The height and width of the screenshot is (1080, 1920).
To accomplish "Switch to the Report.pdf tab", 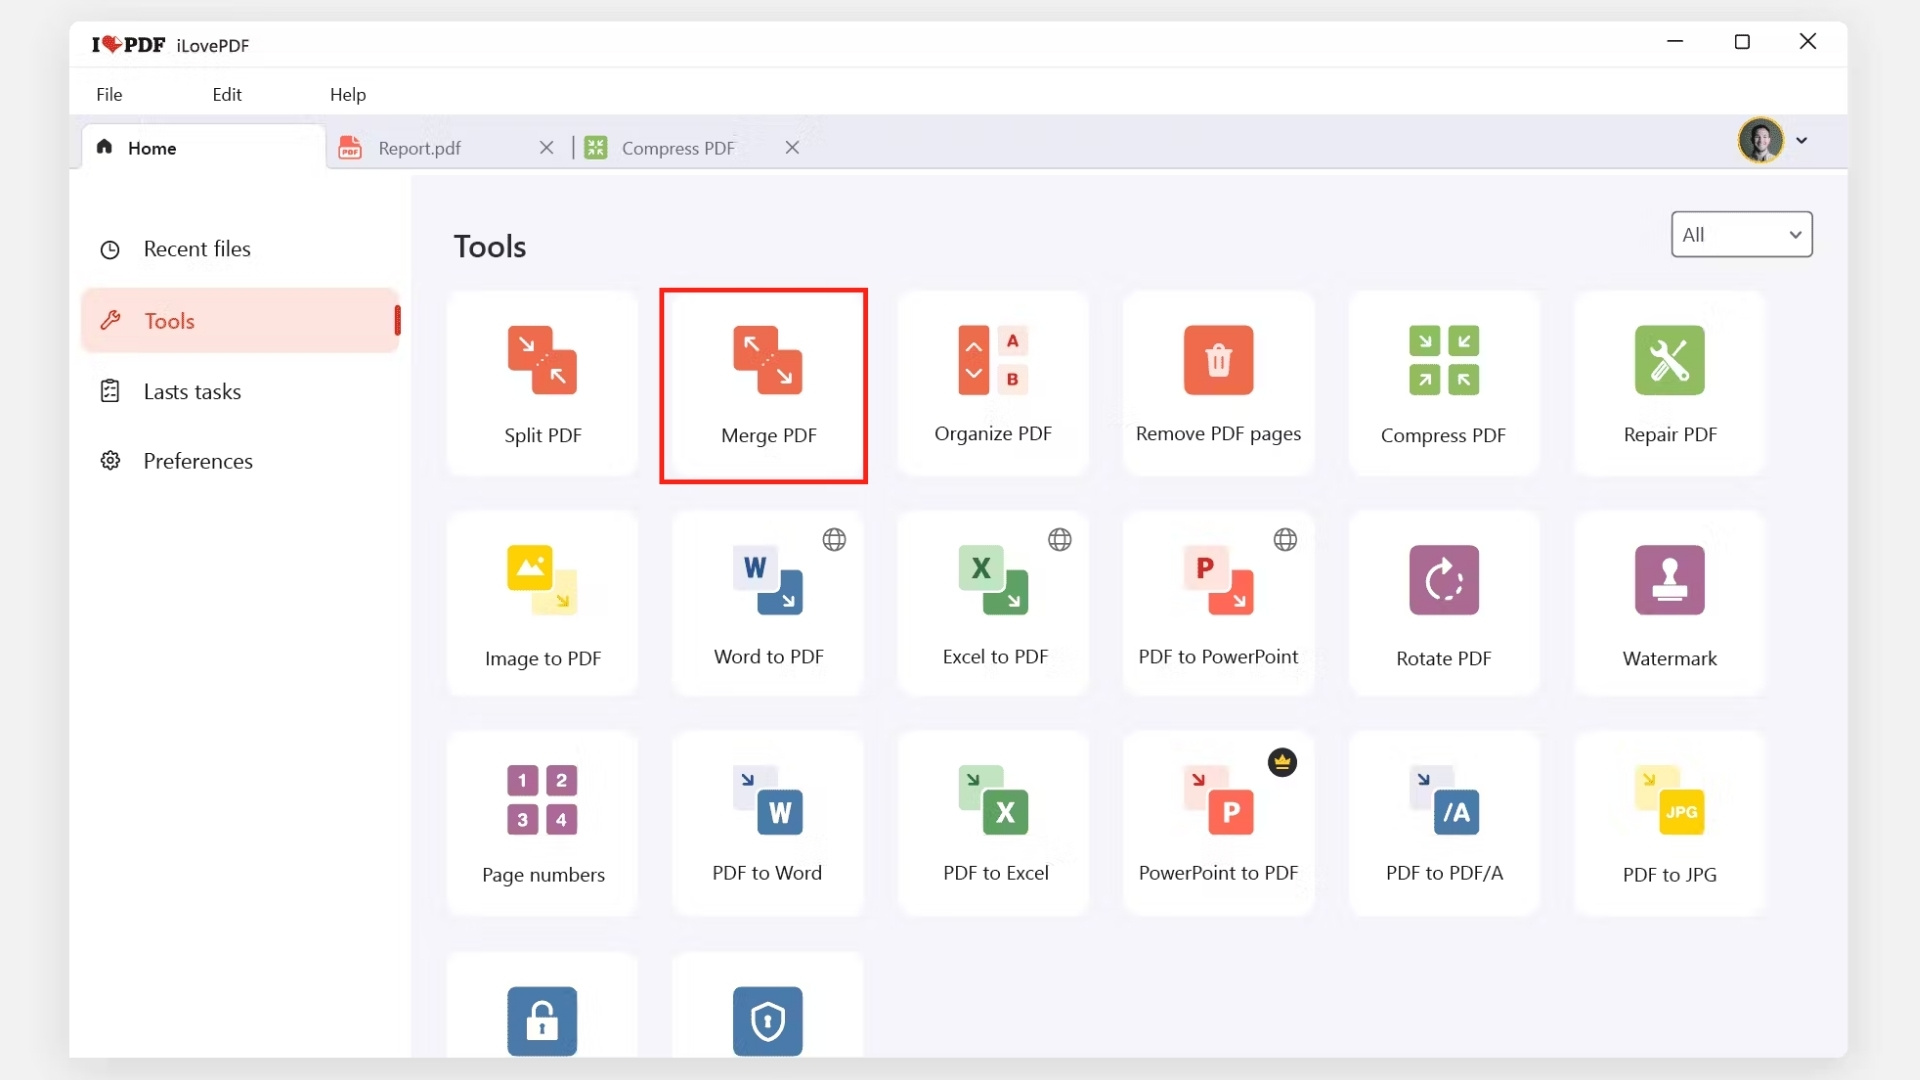I will point(420,148).
